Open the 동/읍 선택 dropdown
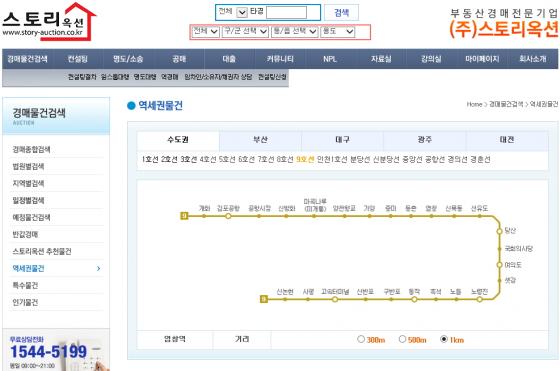 pos(295,32)
